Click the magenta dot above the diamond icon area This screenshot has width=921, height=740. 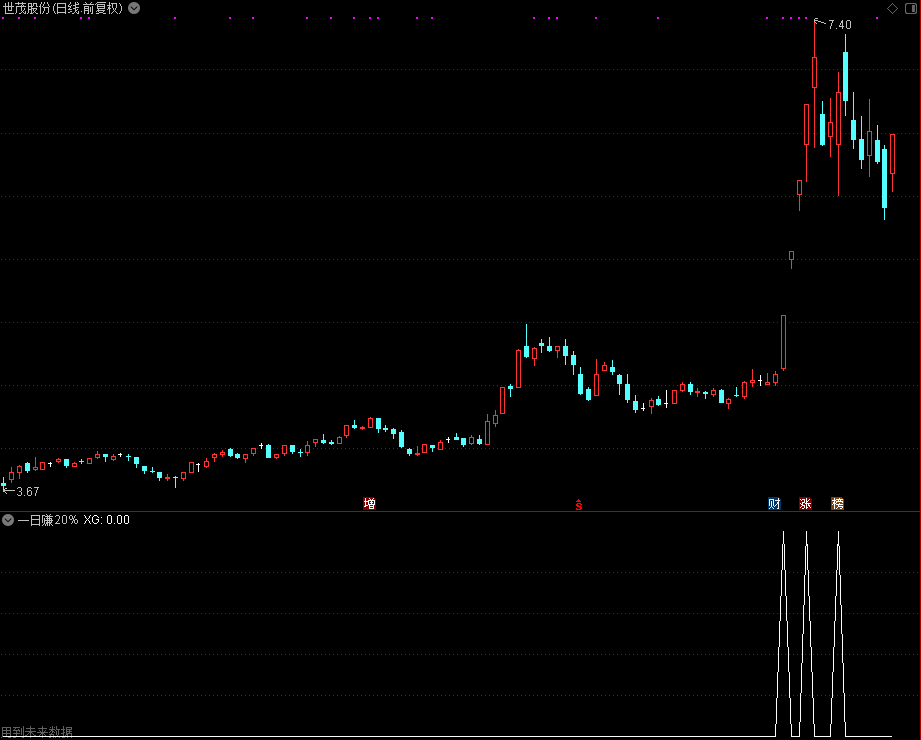(877, 18)
